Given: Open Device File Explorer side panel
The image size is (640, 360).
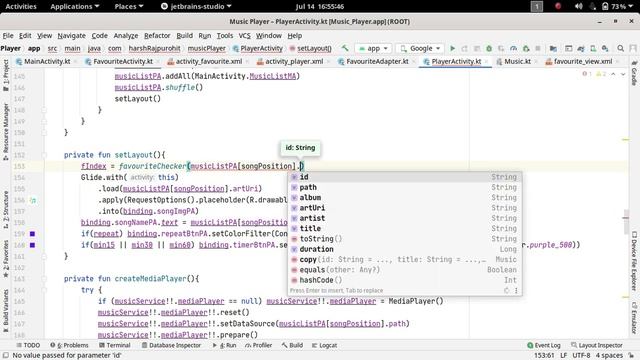Looking at the screenshot, I should (x=634, y=261).
